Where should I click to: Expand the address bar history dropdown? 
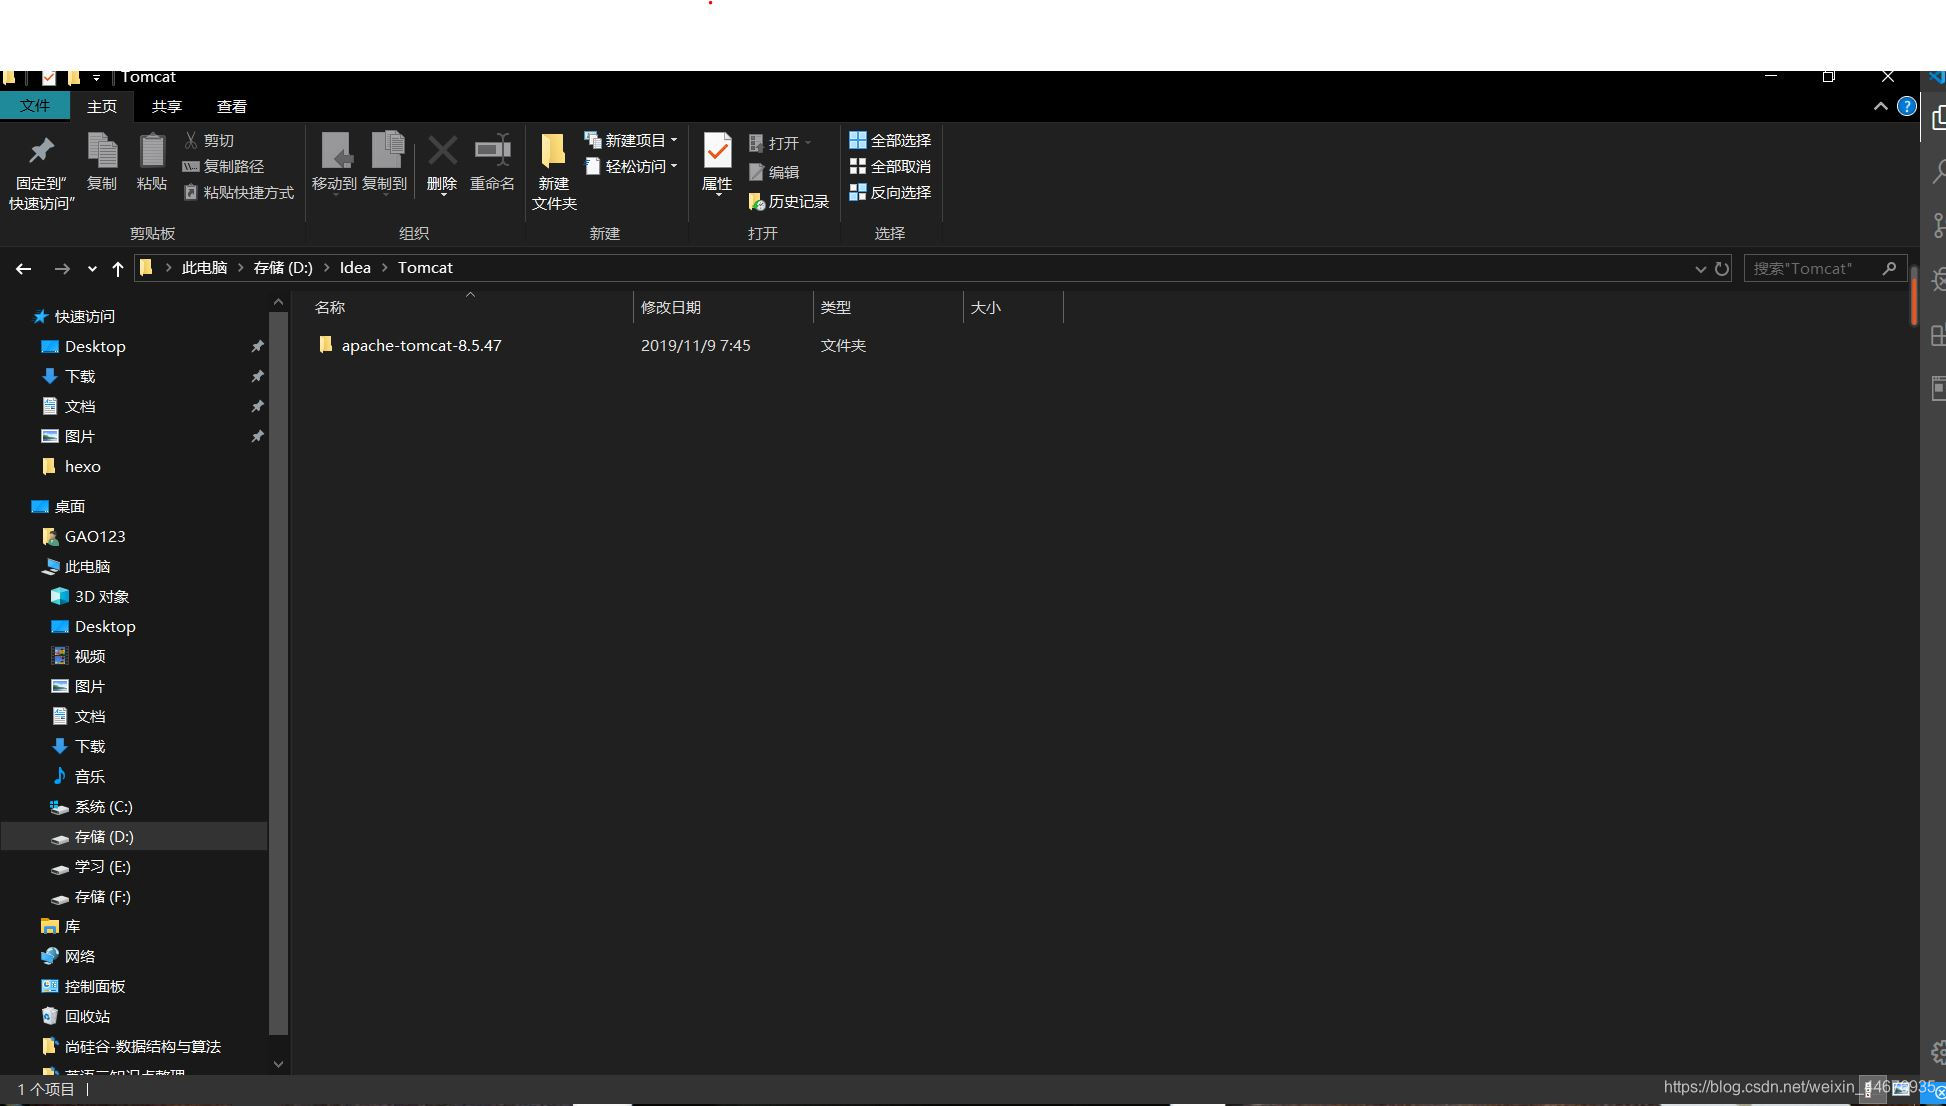pyautogui.click(x=1700, y=268)
